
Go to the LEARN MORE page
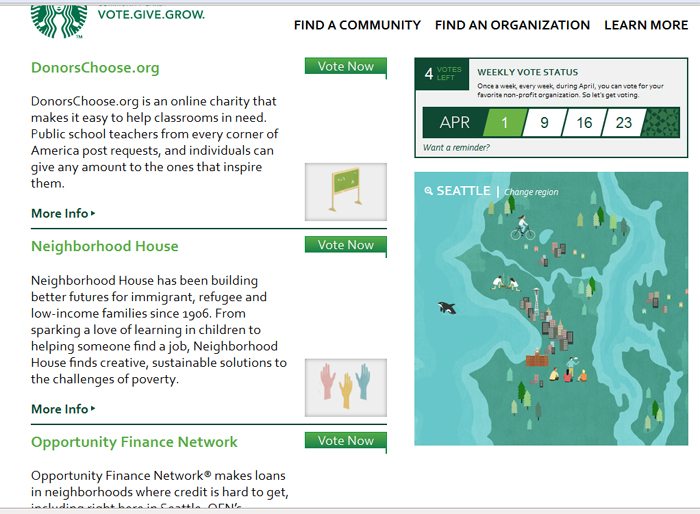point(646,25)
